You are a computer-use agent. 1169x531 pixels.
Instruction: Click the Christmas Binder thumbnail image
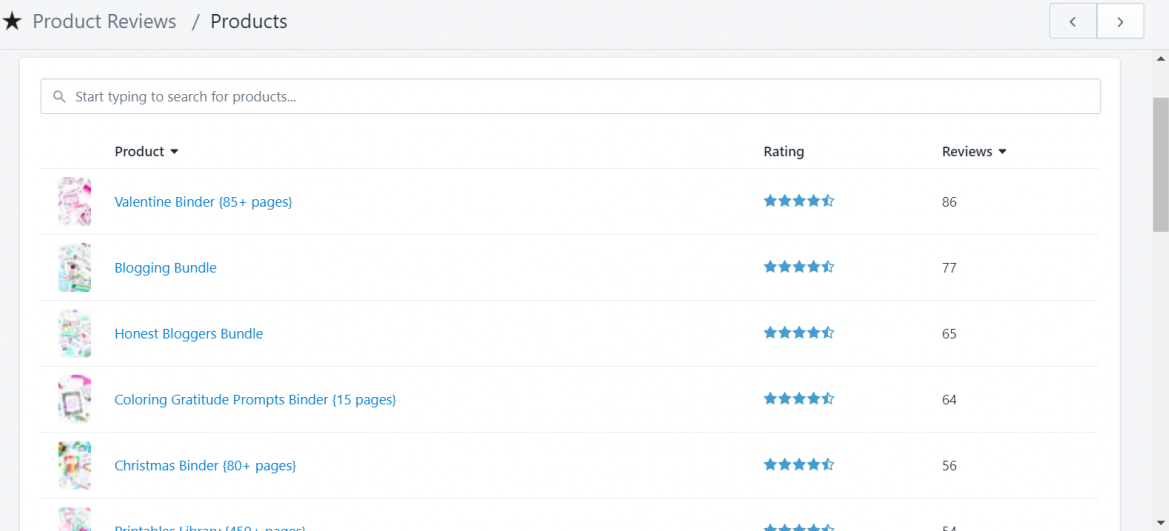pos(75,465)
